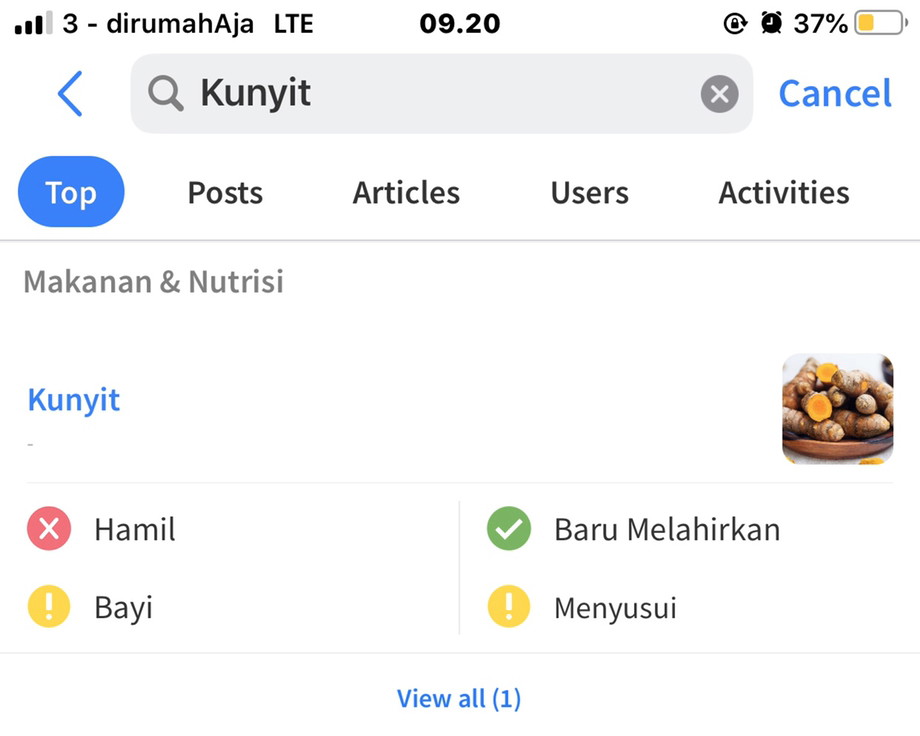
Task: Cancel the search
Action: pyautogui.click(x=835, y=94)
